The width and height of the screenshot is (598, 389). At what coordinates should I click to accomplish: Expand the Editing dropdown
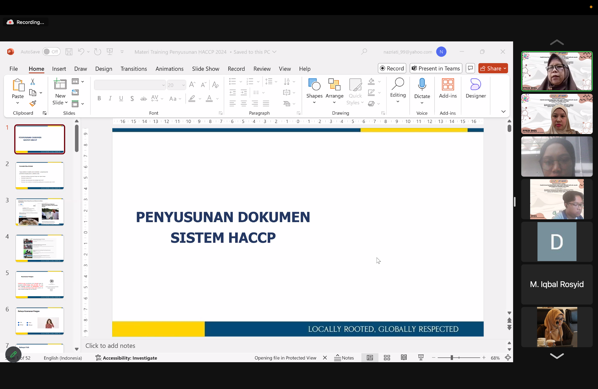pyautogui.click(x=398, y=91)
